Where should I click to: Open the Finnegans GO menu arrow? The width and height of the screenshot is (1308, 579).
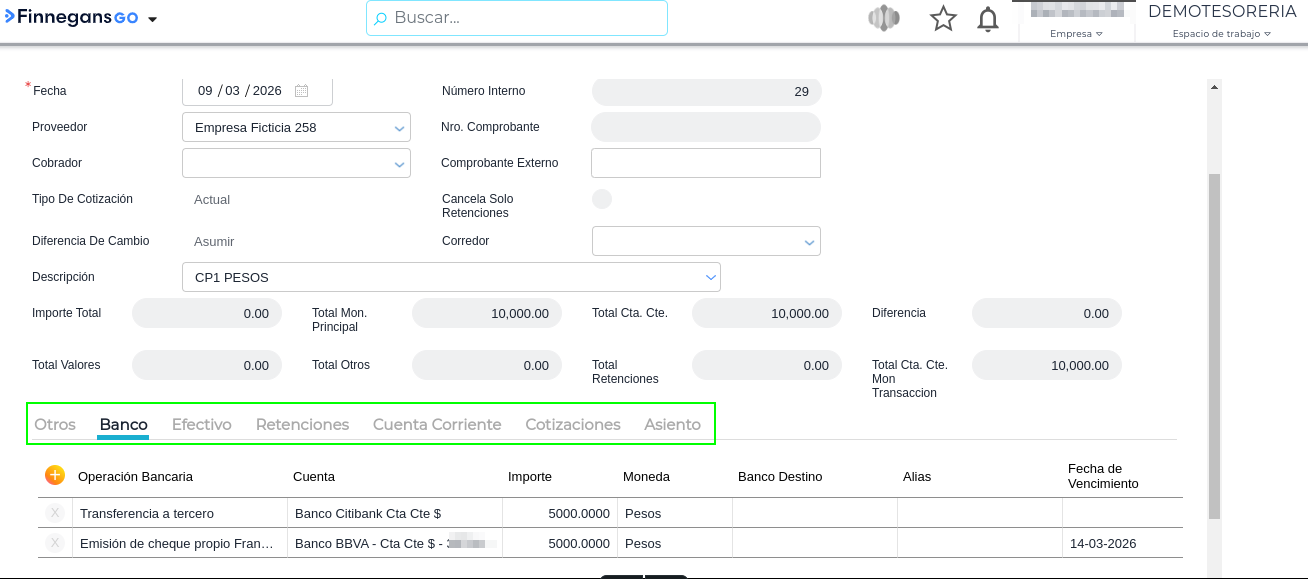(x=153, y=20)
